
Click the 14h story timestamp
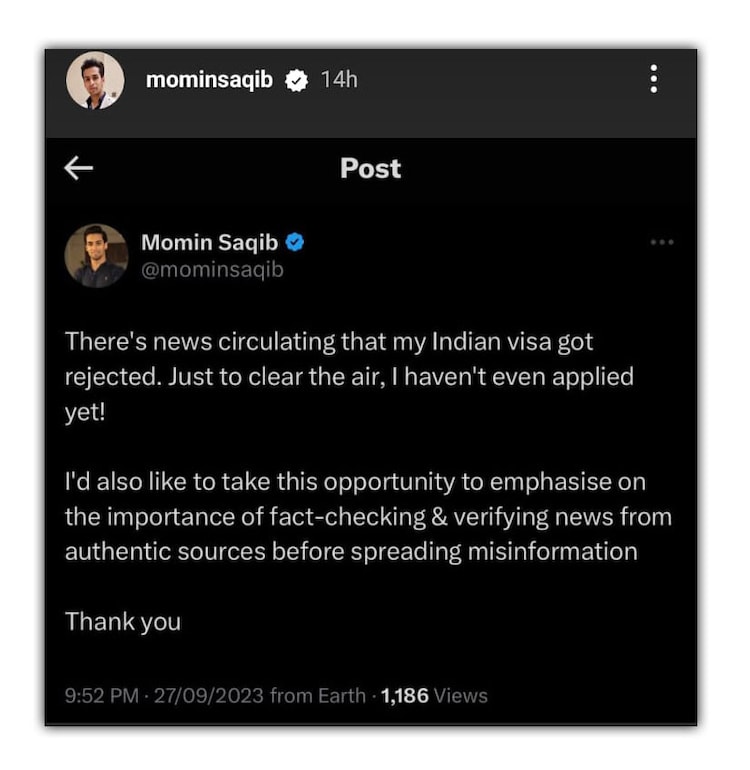pos(339,80)
